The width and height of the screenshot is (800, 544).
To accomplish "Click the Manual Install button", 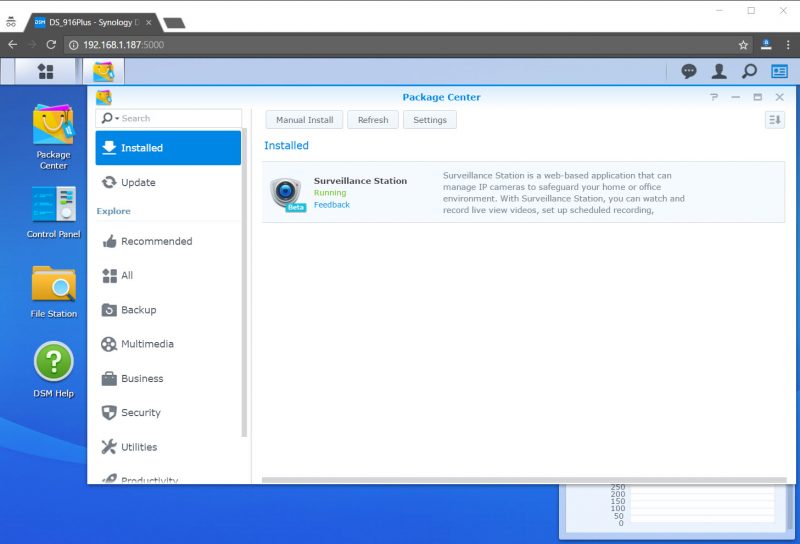I will (x=305, y=120).
